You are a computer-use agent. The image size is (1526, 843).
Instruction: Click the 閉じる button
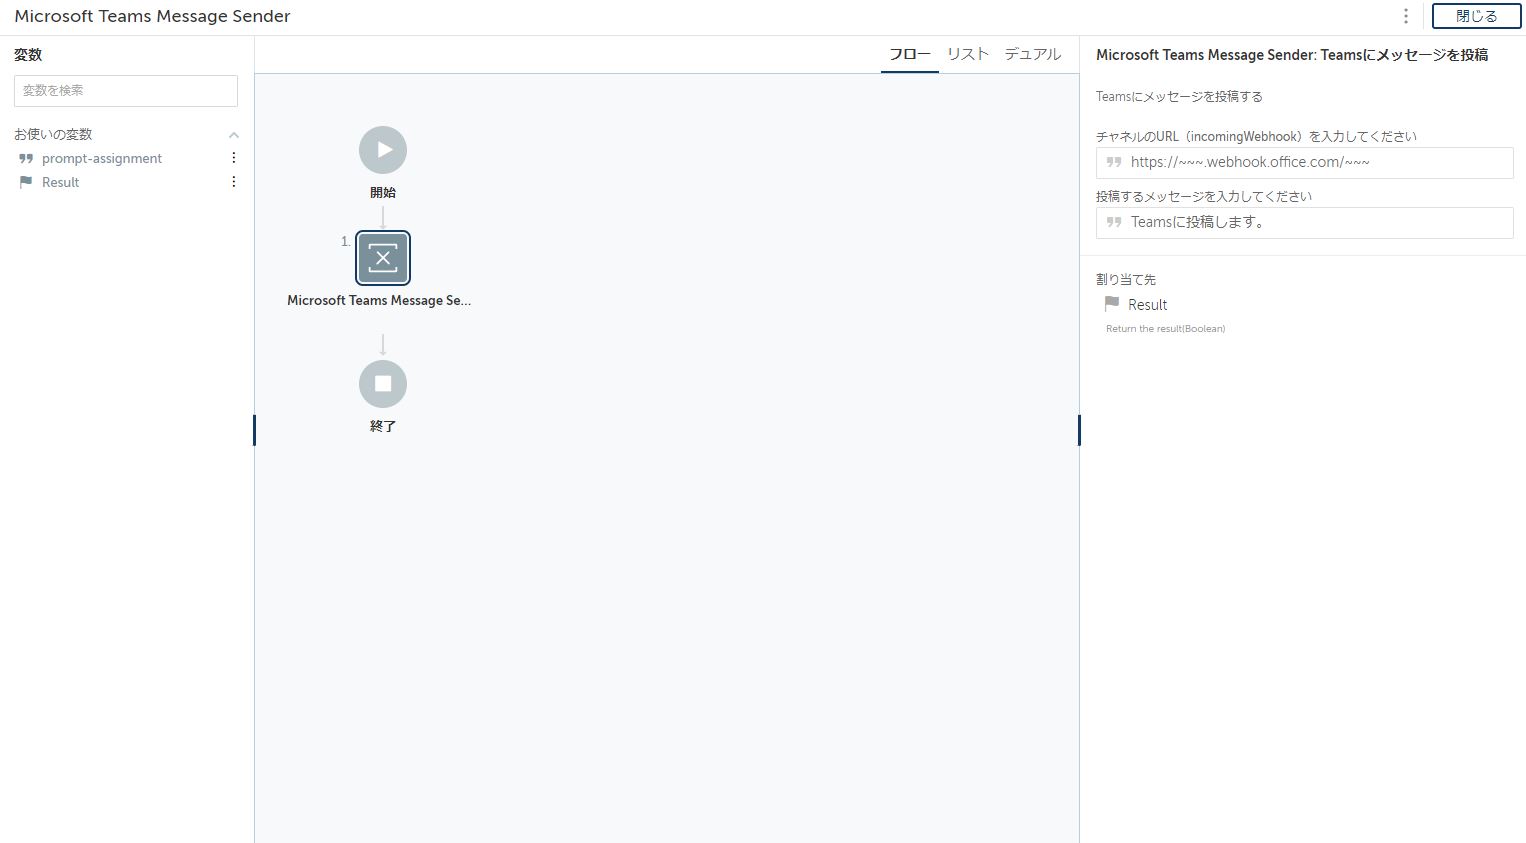pyautogui.click(x=1477, y=16)
